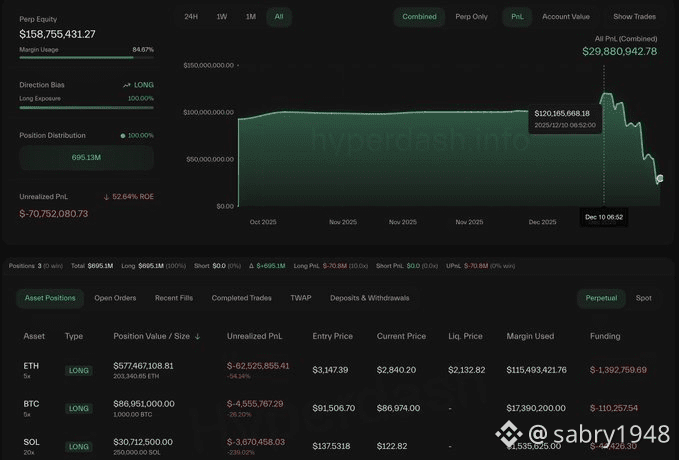Open the Recent Fills tab
The width and height of the screenshot is (679, 460).
coord(174,298)
